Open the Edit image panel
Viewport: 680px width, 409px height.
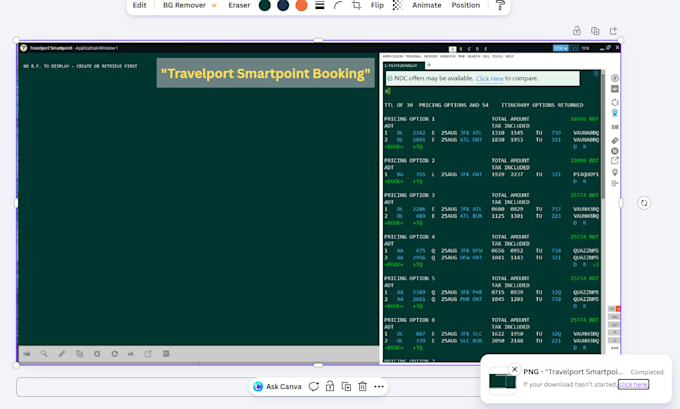point(139,5)
